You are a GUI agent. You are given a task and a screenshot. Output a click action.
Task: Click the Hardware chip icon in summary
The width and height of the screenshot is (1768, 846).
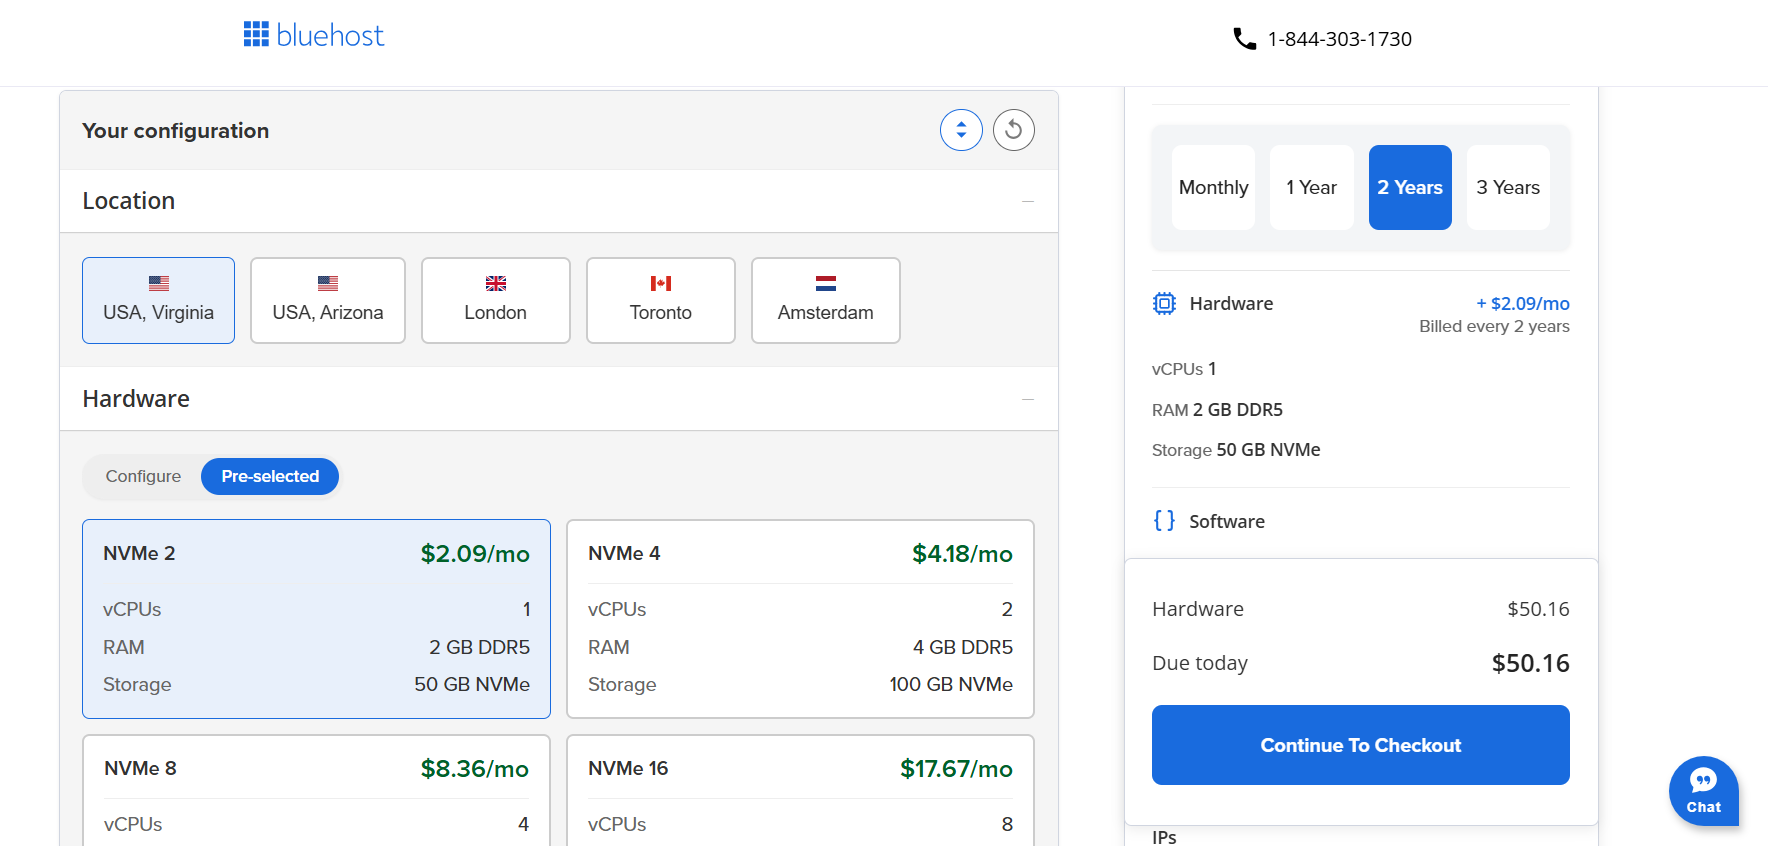(1164, 303)
